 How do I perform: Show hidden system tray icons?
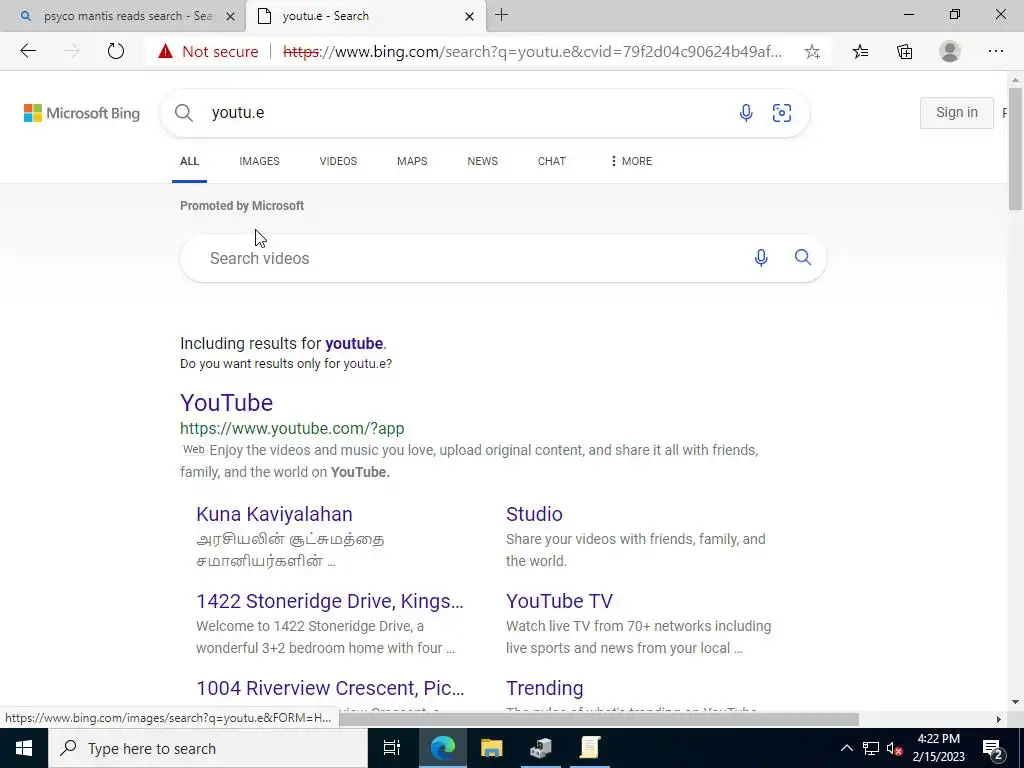click(846, 748)
